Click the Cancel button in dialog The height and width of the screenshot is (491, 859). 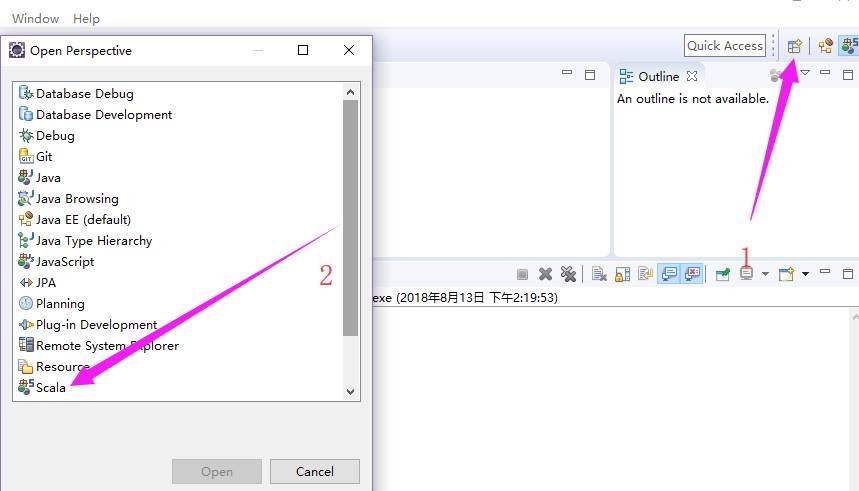click(314, 471)
